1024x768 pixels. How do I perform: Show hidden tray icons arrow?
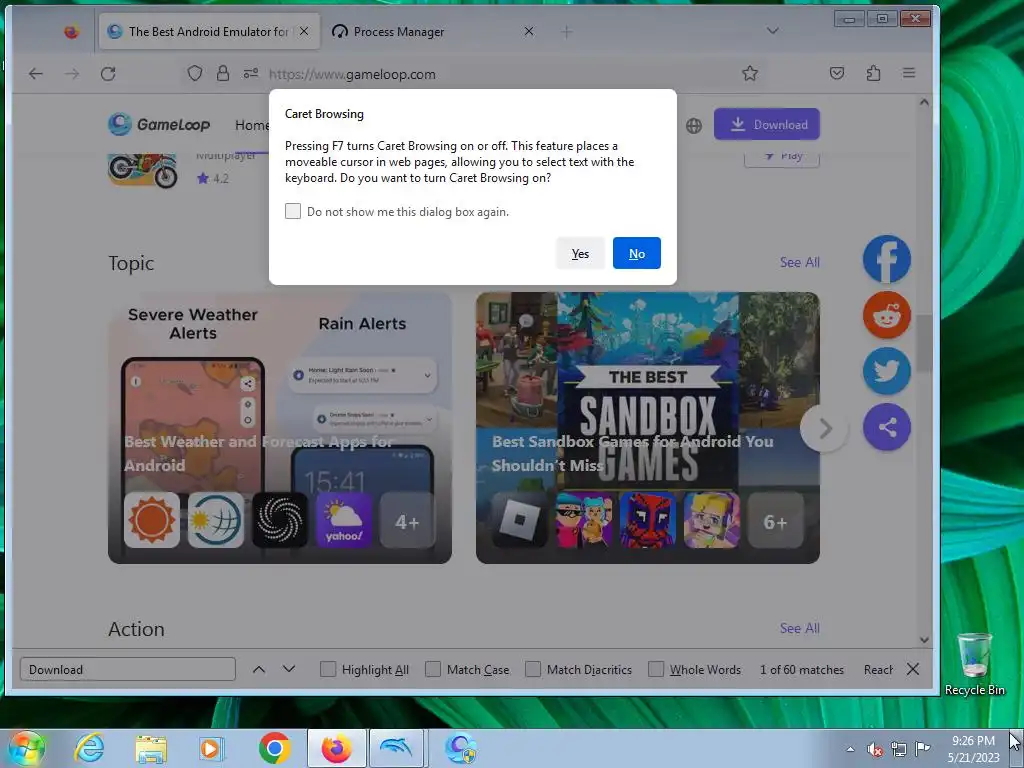(850, 749)
